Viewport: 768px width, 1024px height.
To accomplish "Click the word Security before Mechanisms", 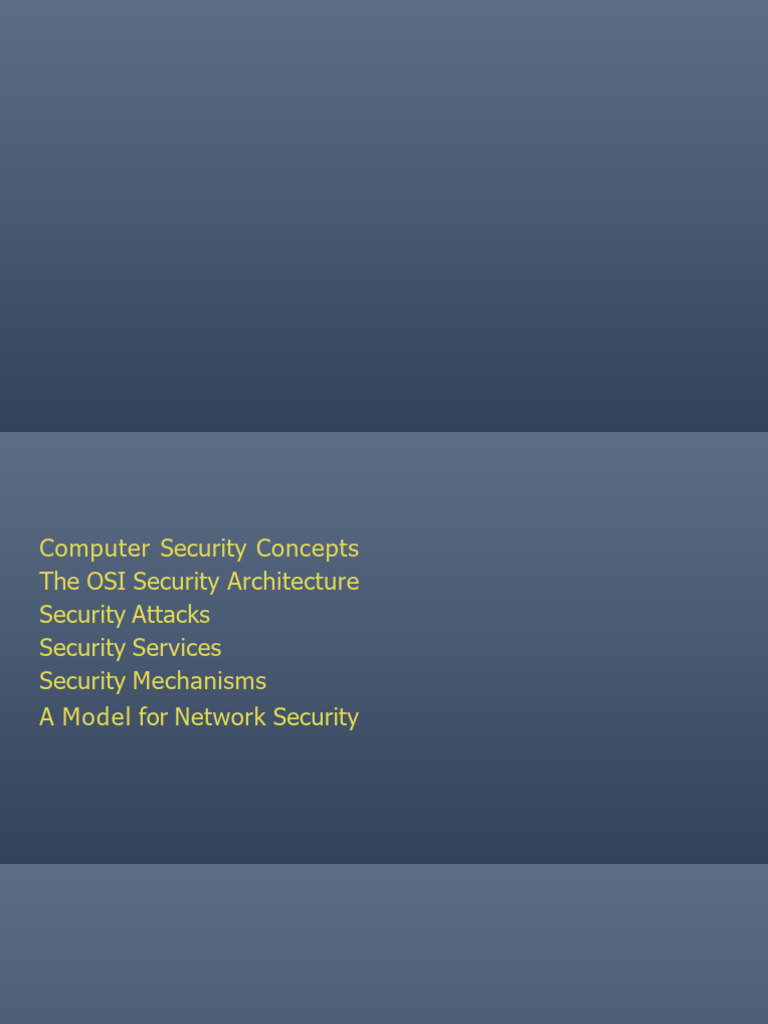I will pyautogui.click(x=83, y=681).
